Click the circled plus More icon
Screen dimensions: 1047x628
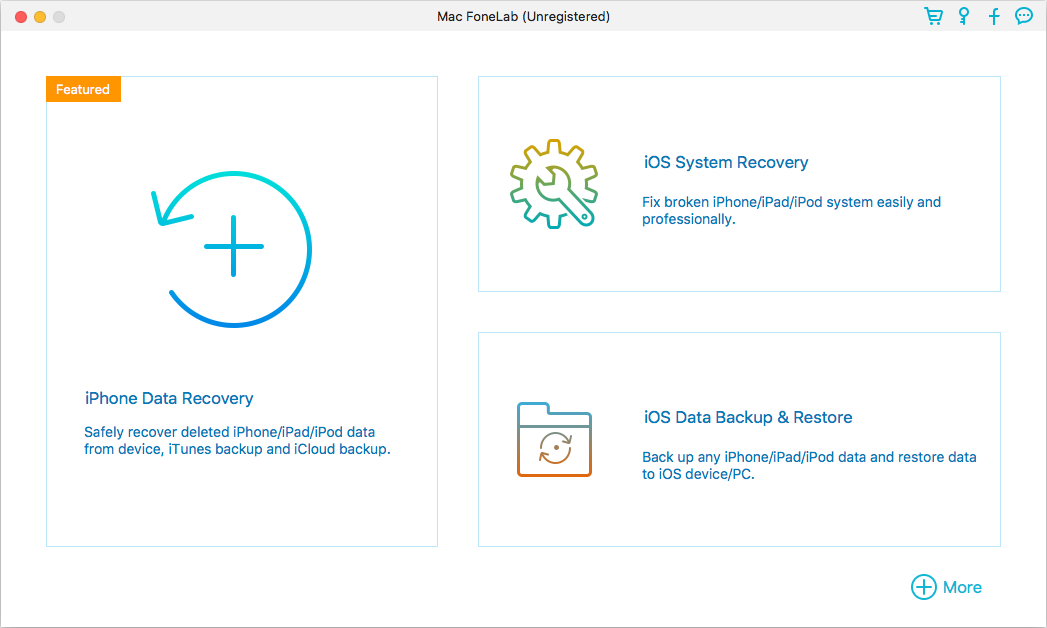point(923,587)
